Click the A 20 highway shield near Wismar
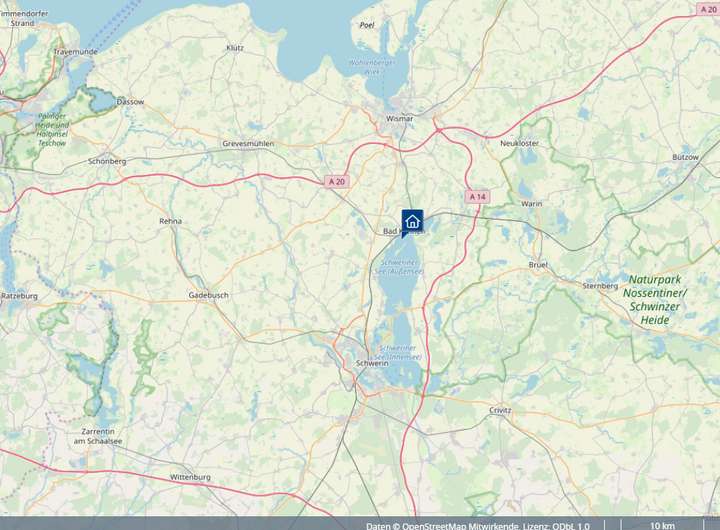Screen dimensions: 720x530 (337, 181)
